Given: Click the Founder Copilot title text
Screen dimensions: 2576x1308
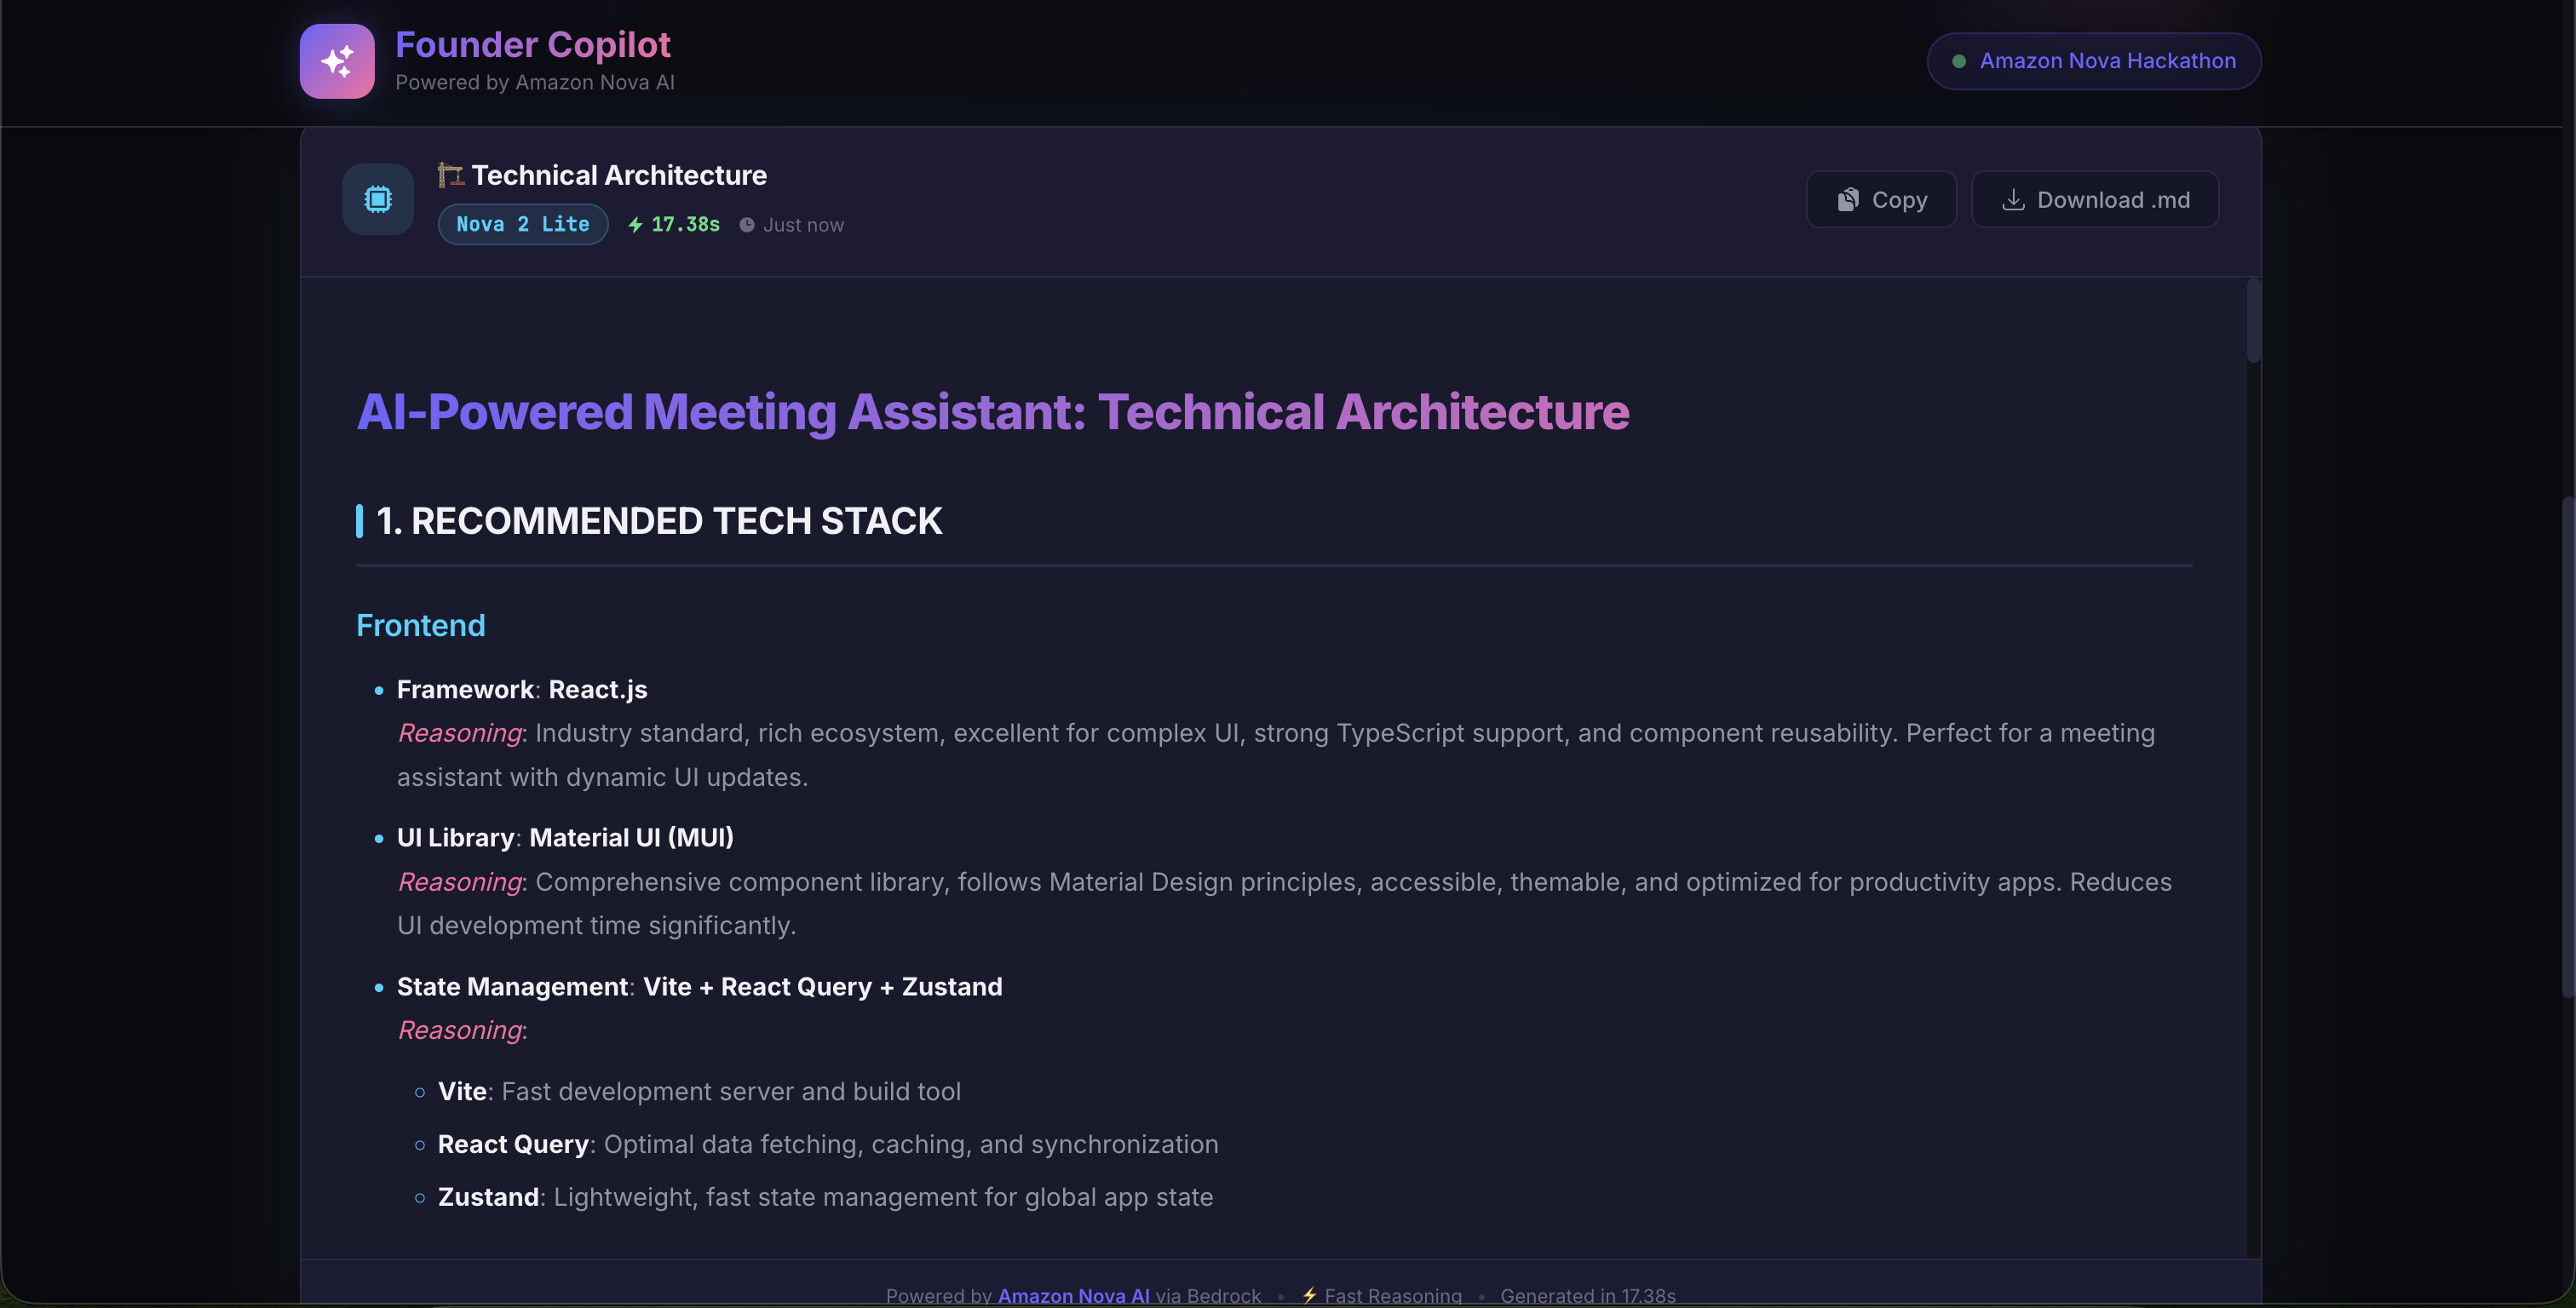Looking at the screenshot, I should coord(532,45).
